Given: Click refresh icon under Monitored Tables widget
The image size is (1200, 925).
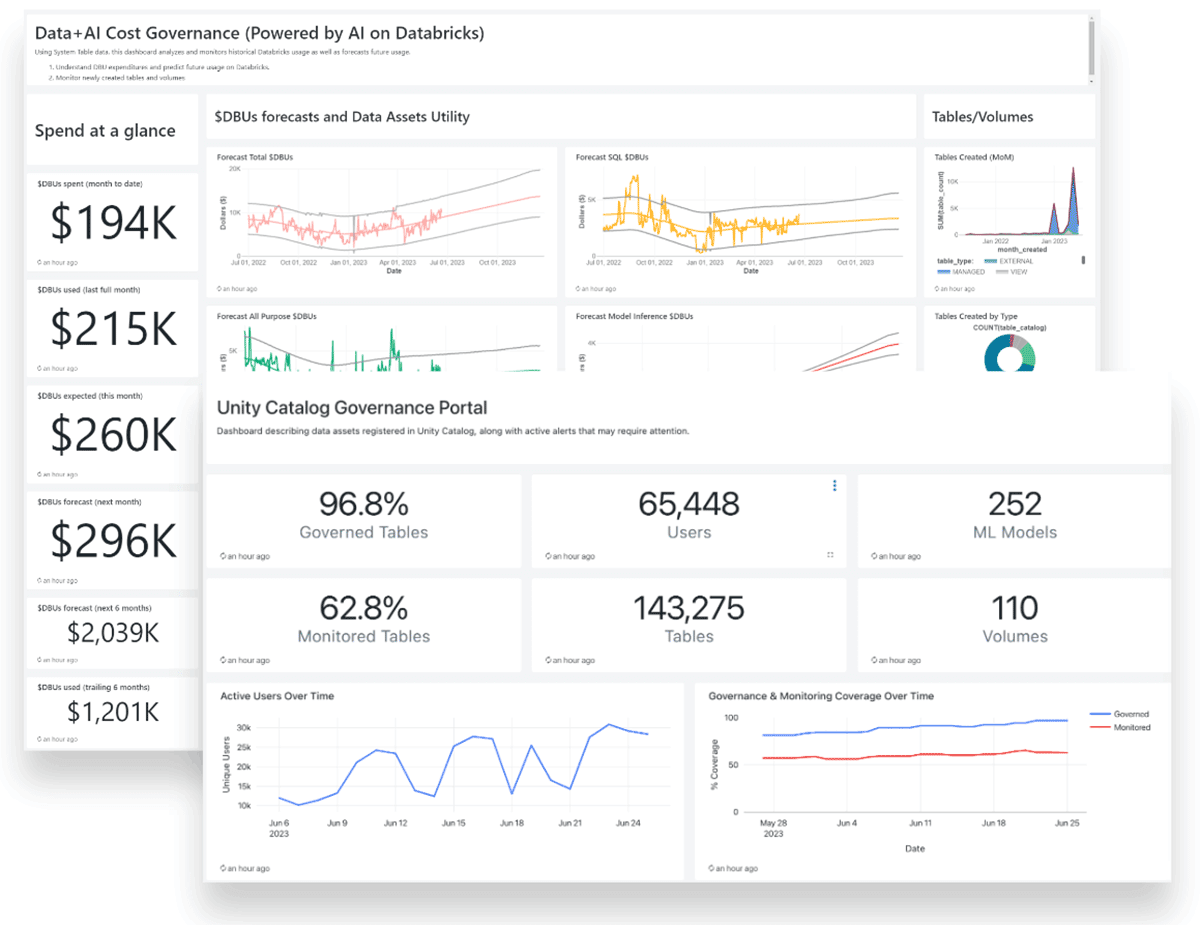Looking at the screenshot, I should coord(222,660).
